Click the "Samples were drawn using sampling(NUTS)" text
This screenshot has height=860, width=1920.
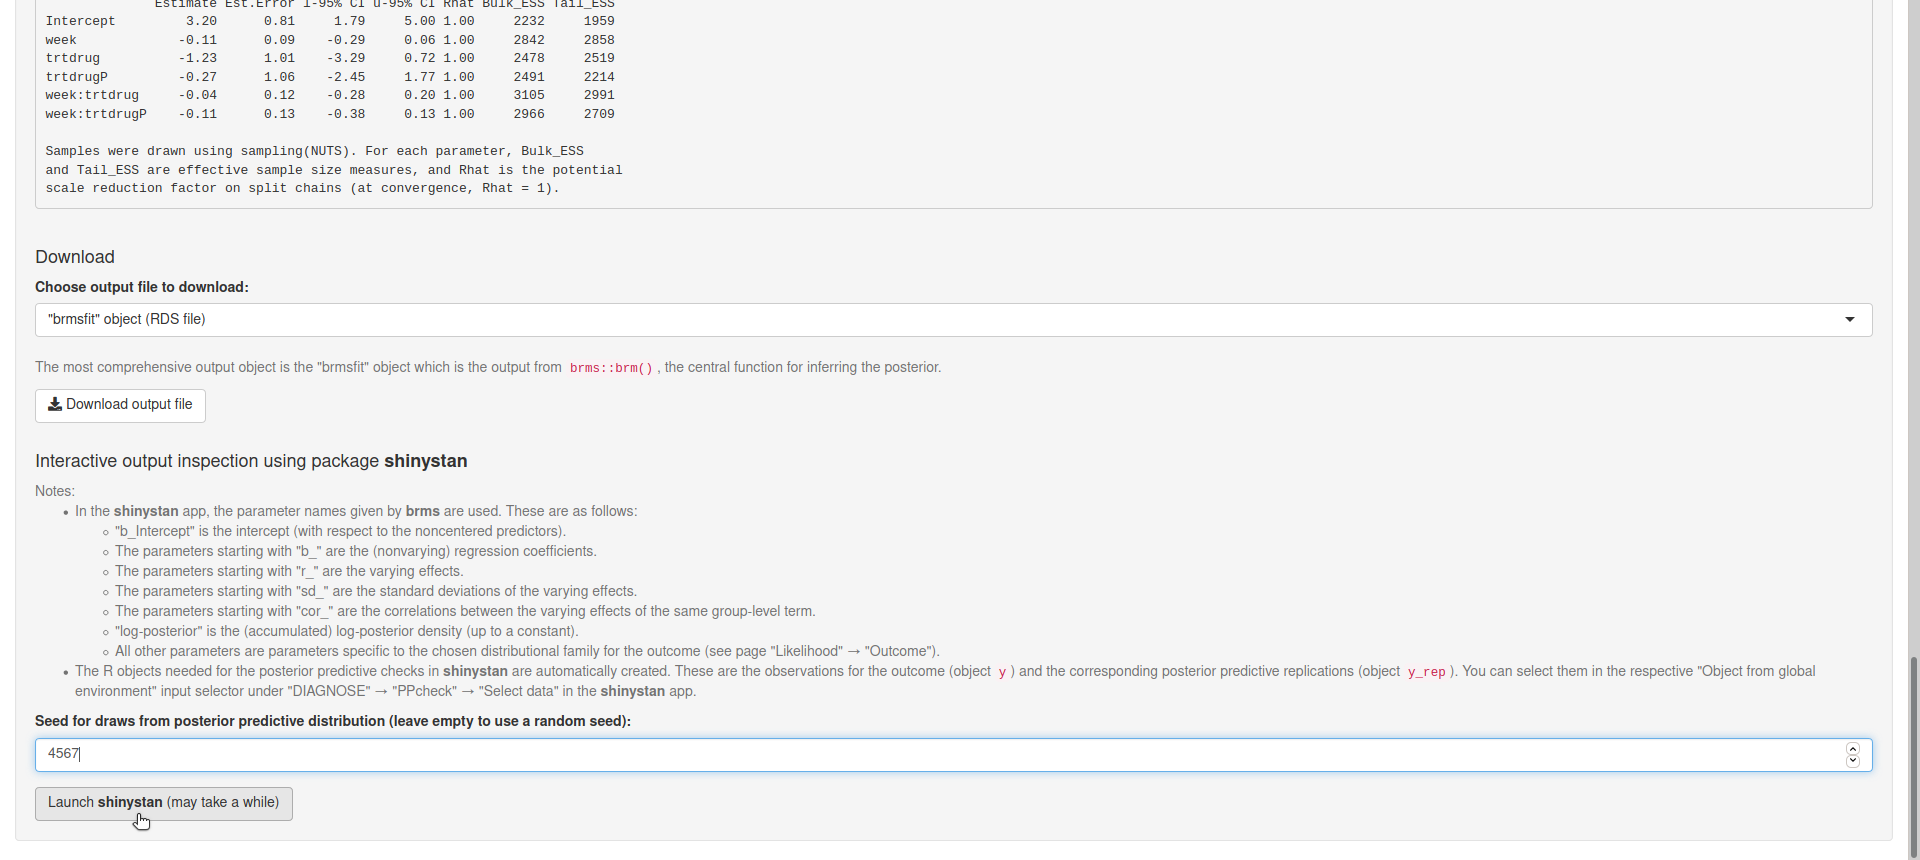200,151
